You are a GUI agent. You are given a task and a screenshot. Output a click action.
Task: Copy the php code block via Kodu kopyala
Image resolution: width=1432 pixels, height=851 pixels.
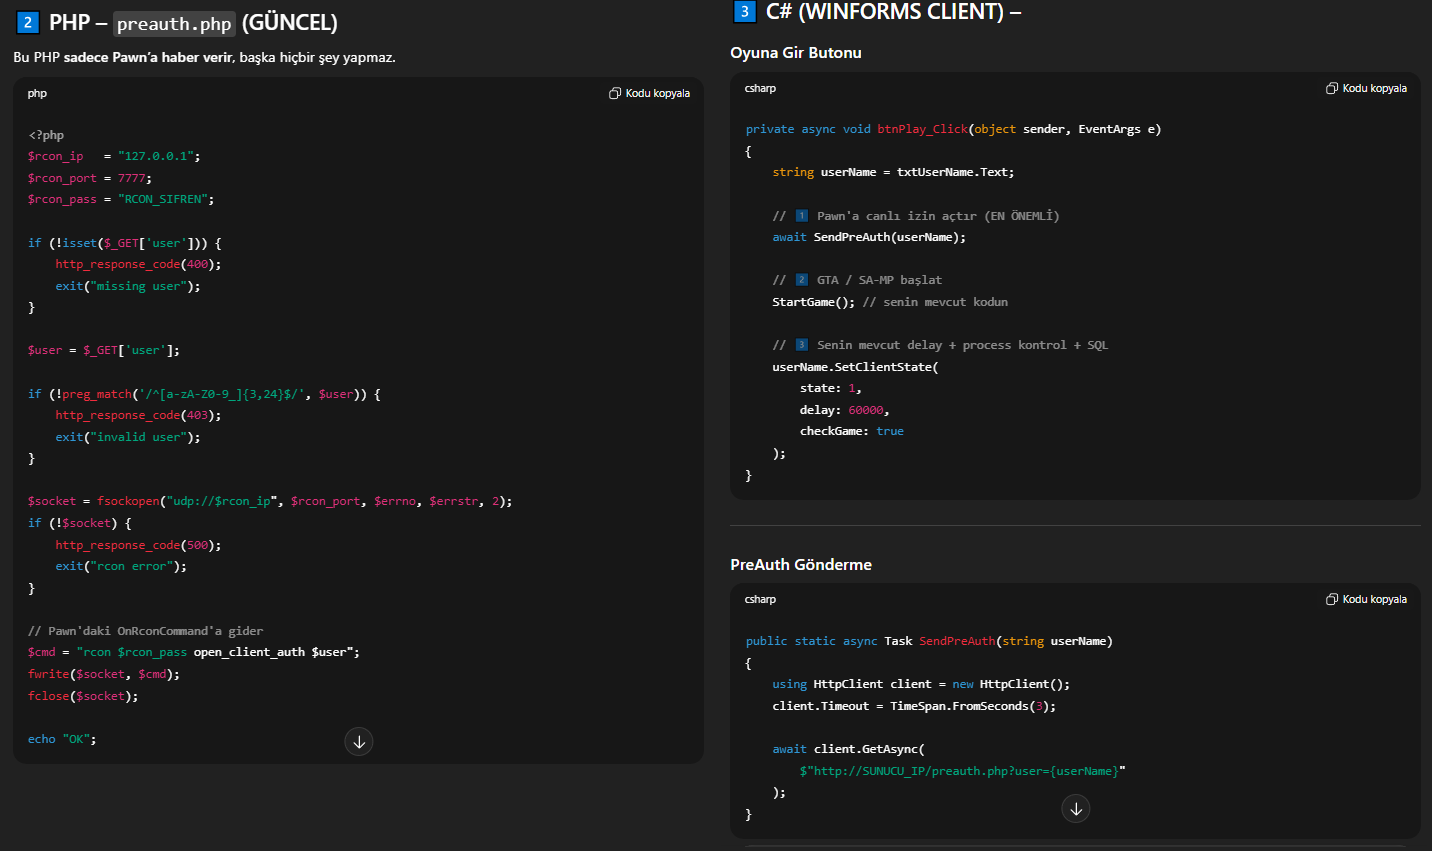[x=650, y=93]
